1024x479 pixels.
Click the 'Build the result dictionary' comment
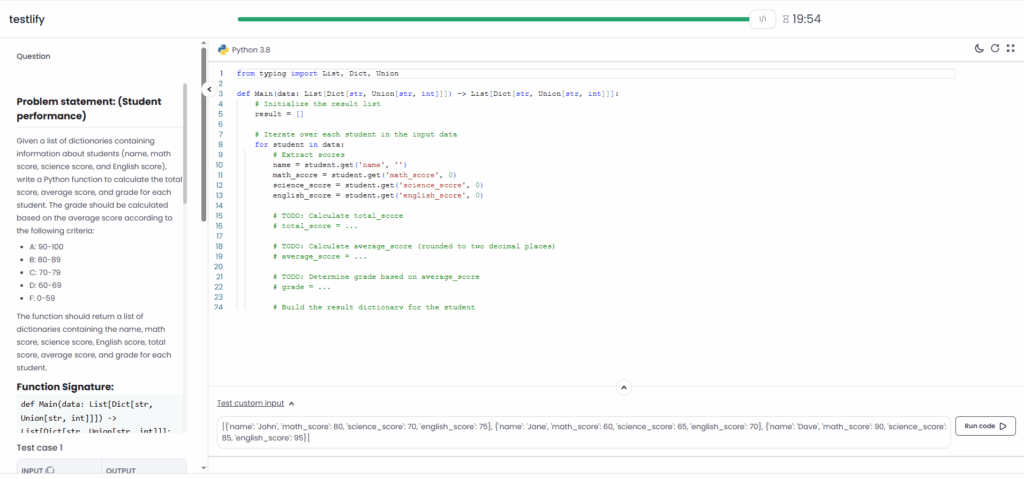374,307
